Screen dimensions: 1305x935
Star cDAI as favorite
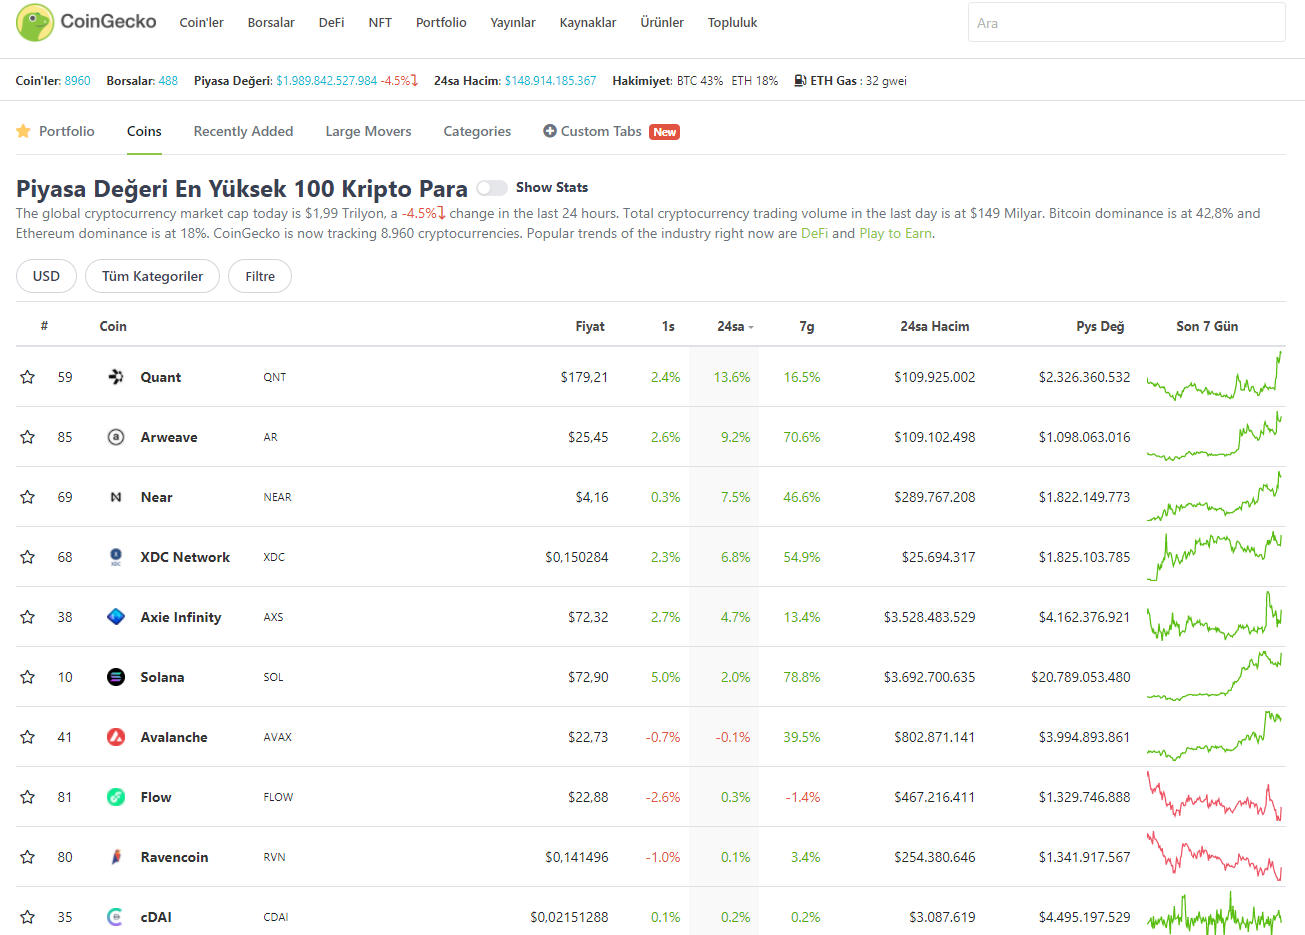pos(28,917)
